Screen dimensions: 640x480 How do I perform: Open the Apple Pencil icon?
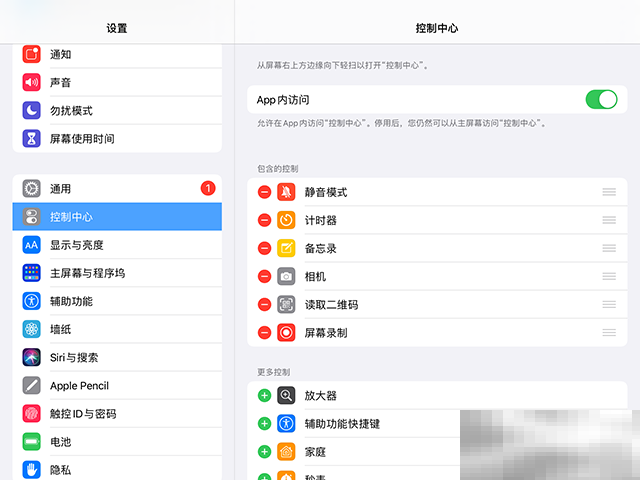[x=31, y=386]
